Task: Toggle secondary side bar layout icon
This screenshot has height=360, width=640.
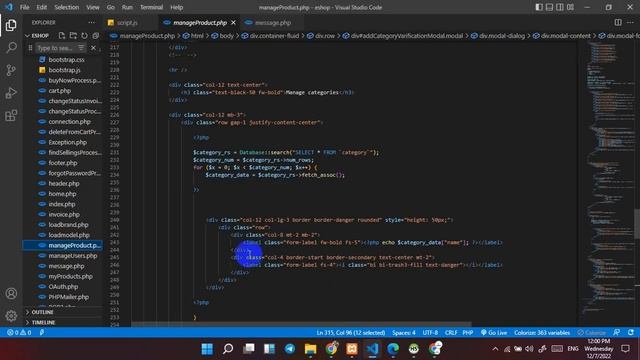Action: [x=560, y=7]
